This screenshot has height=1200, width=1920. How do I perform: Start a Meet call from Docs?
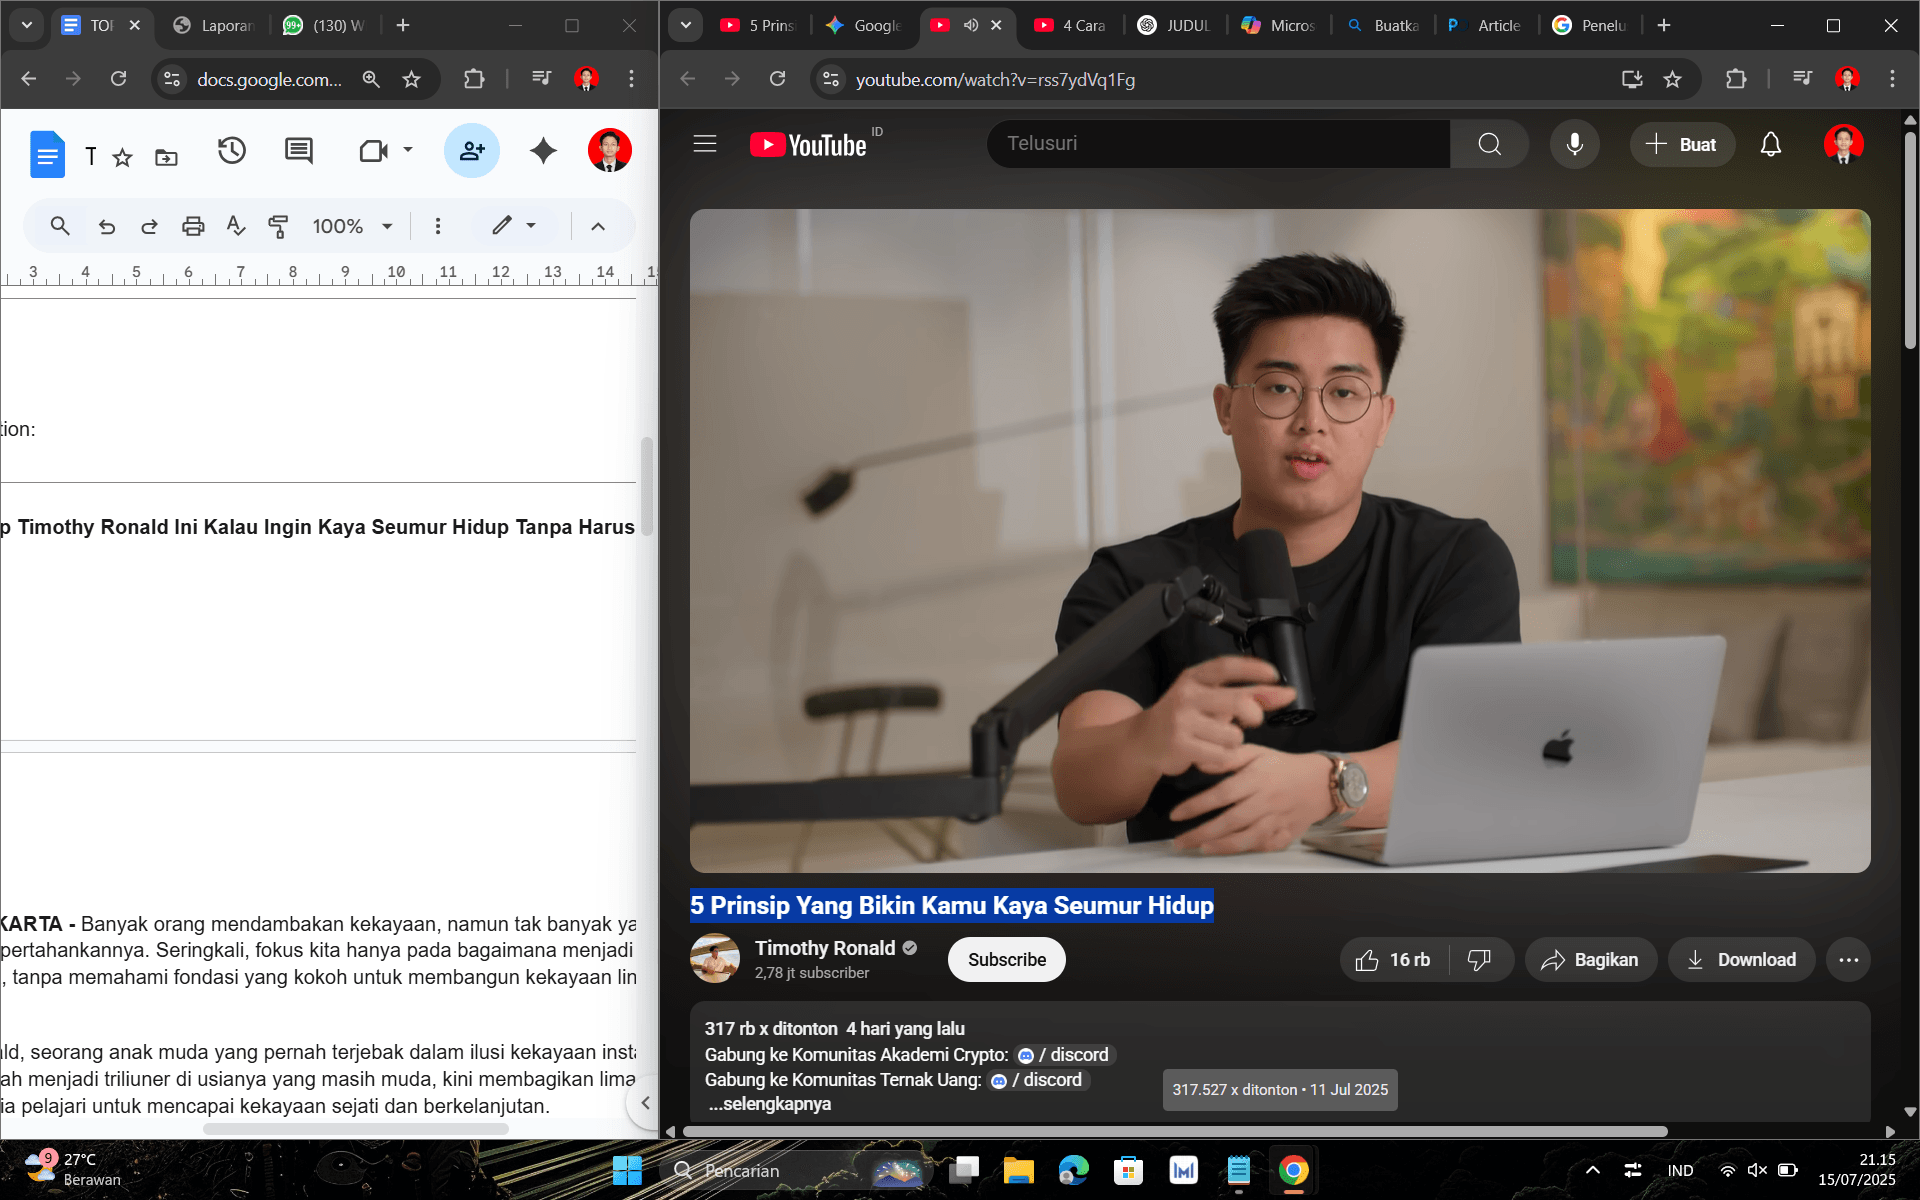point(373,151)
